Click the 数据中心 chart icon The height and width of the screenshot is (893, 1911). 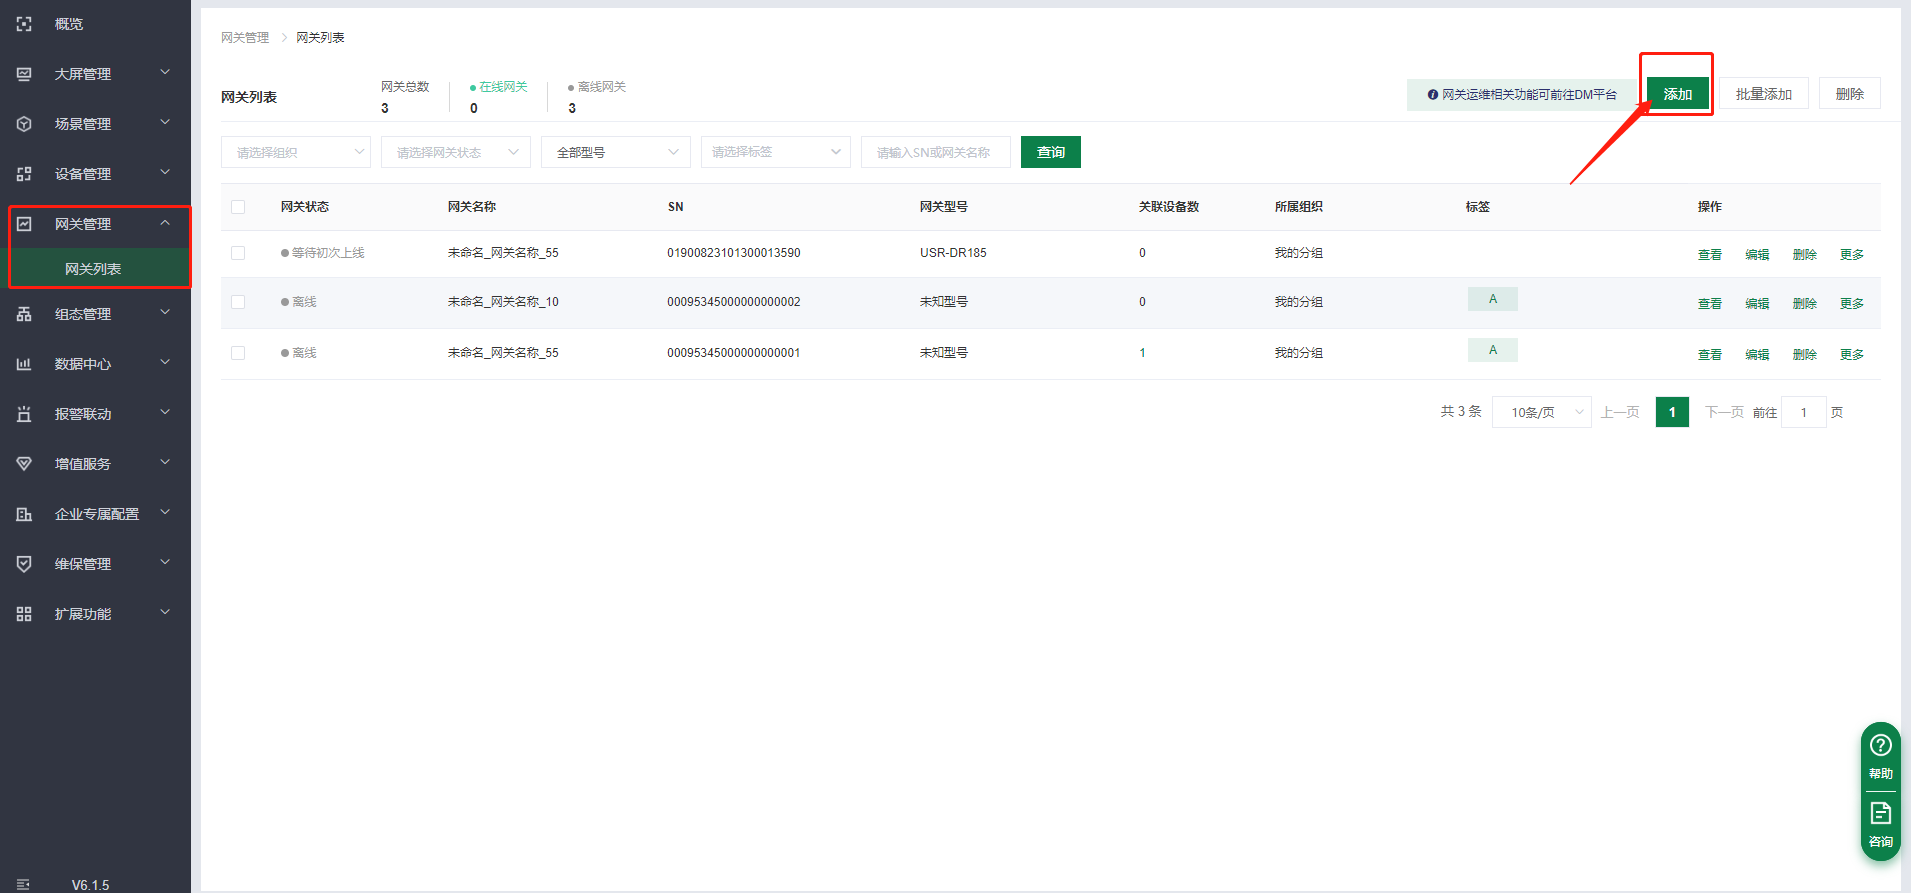24,364
